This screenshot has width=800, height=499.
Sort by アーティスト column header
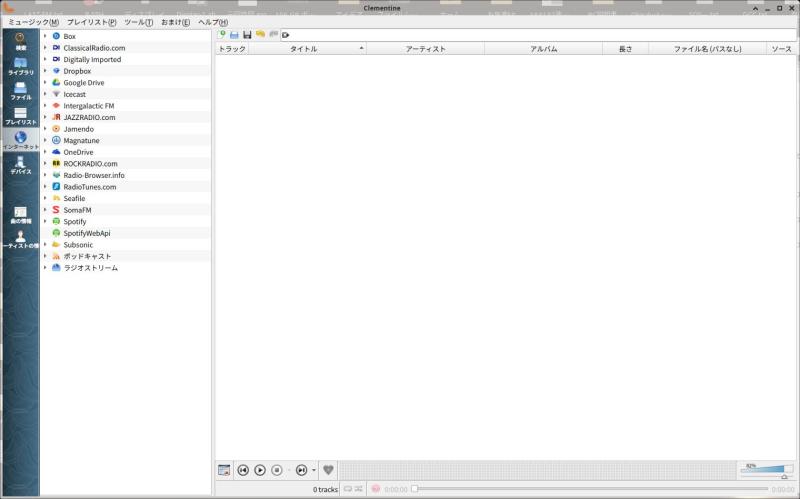[x=425, y=48]
